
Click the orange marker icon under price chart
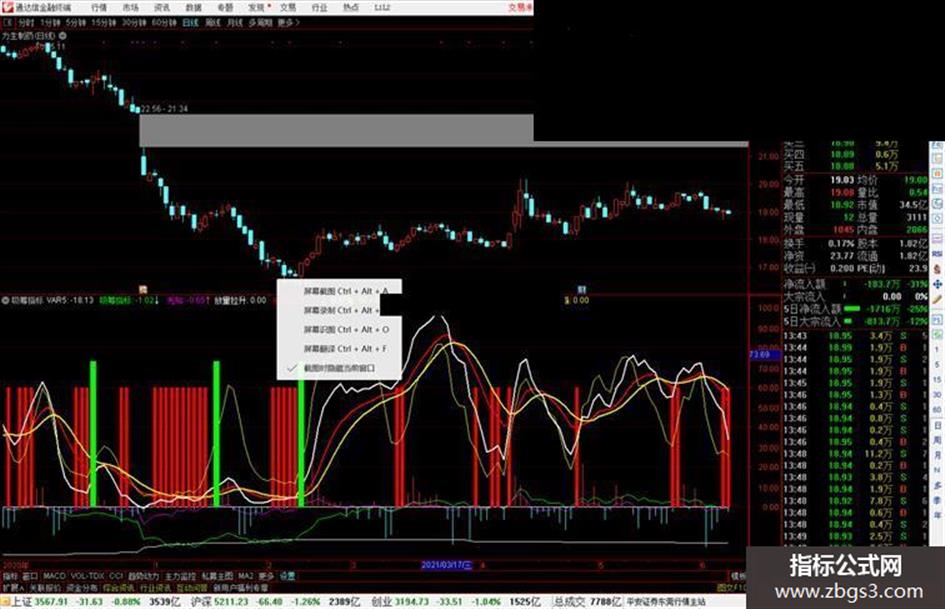tap(143, 290)
